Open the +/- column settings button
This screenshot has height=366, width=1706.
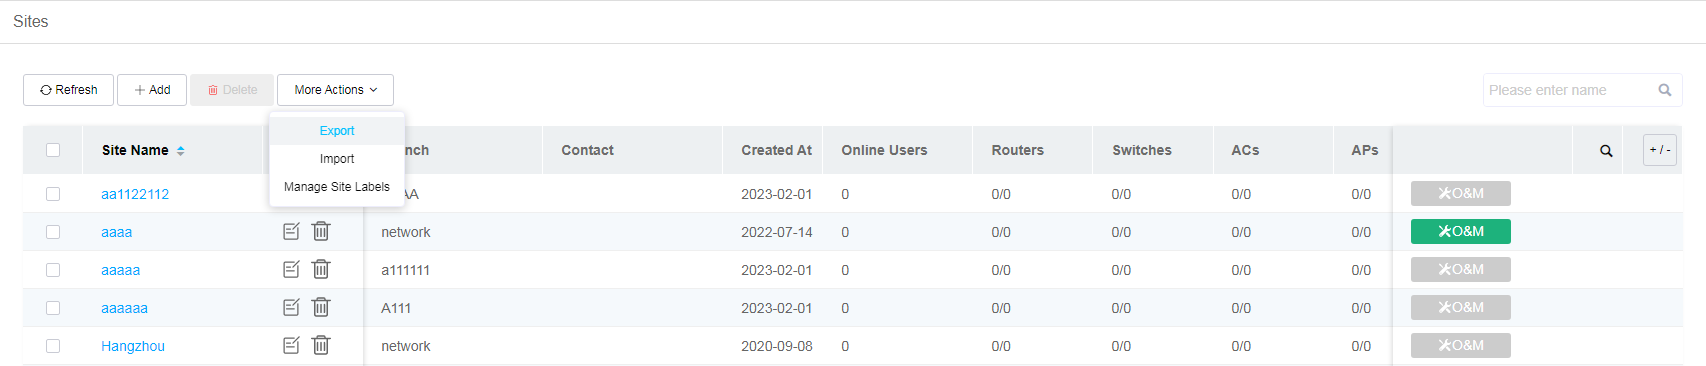[x=1660, y=150]
